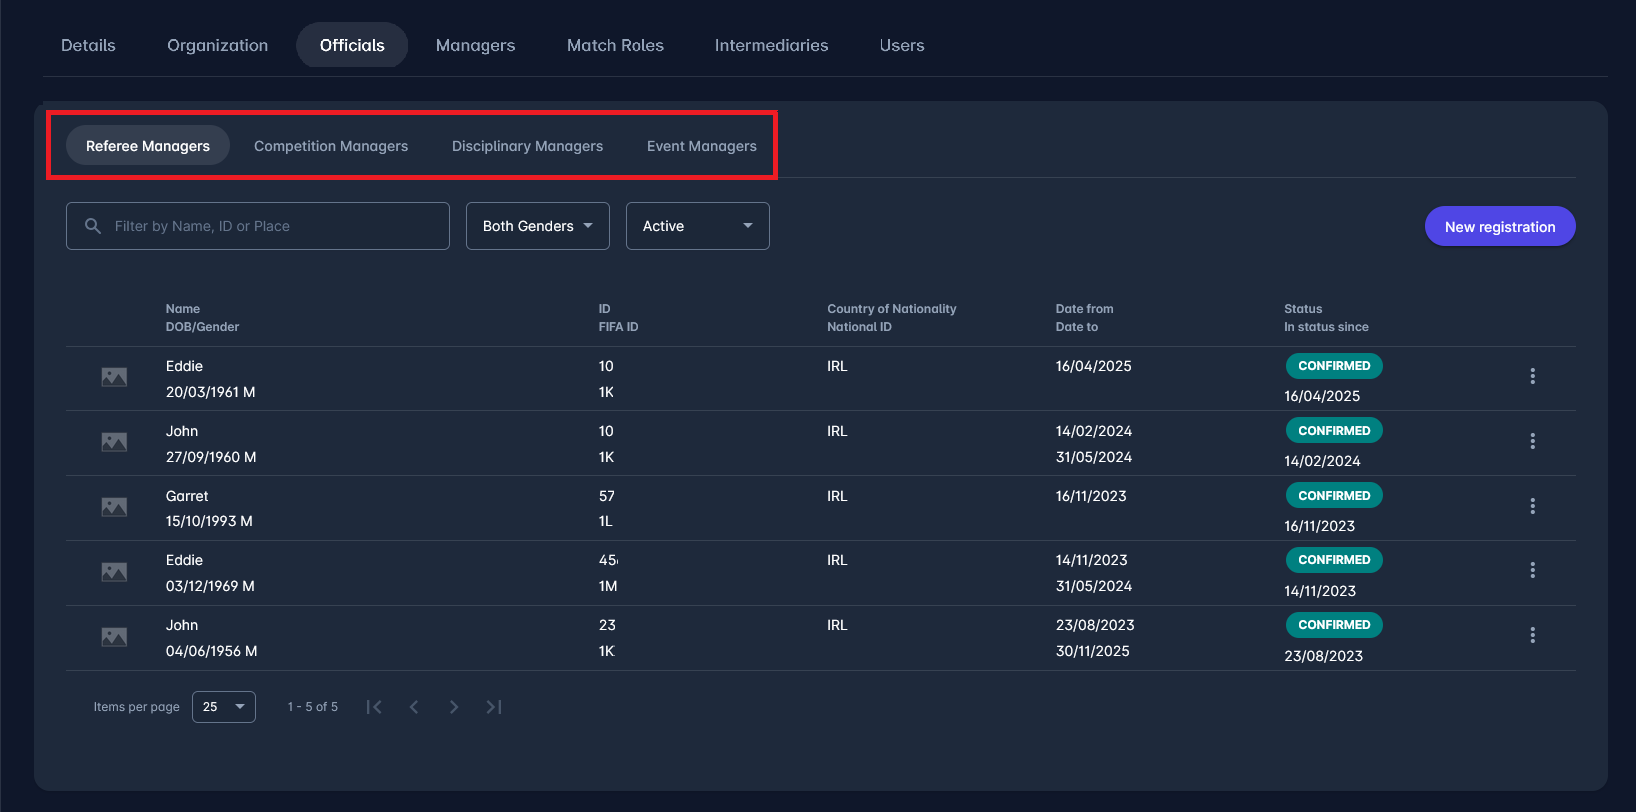Open the Match Roles tab
Viewport: 1636px width, 812px height.
[x=615, y=45]
